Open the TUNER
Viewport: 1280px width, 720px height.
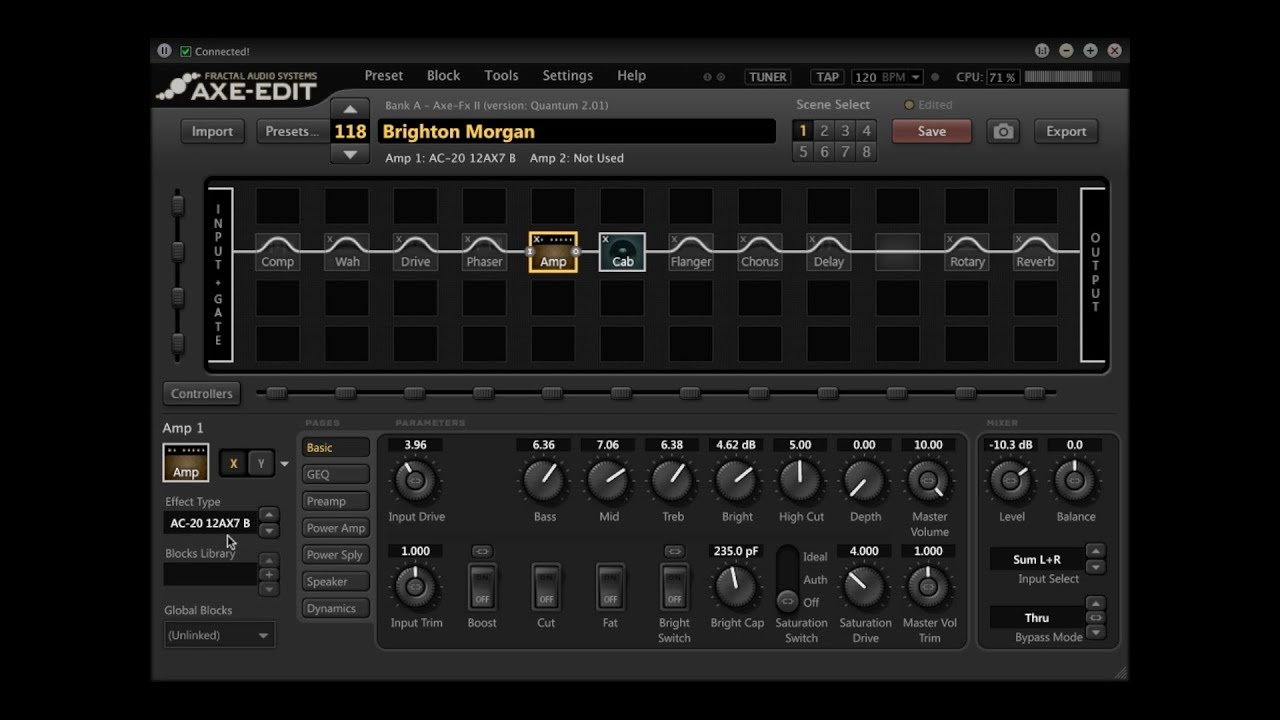click(x=768, y=77)
